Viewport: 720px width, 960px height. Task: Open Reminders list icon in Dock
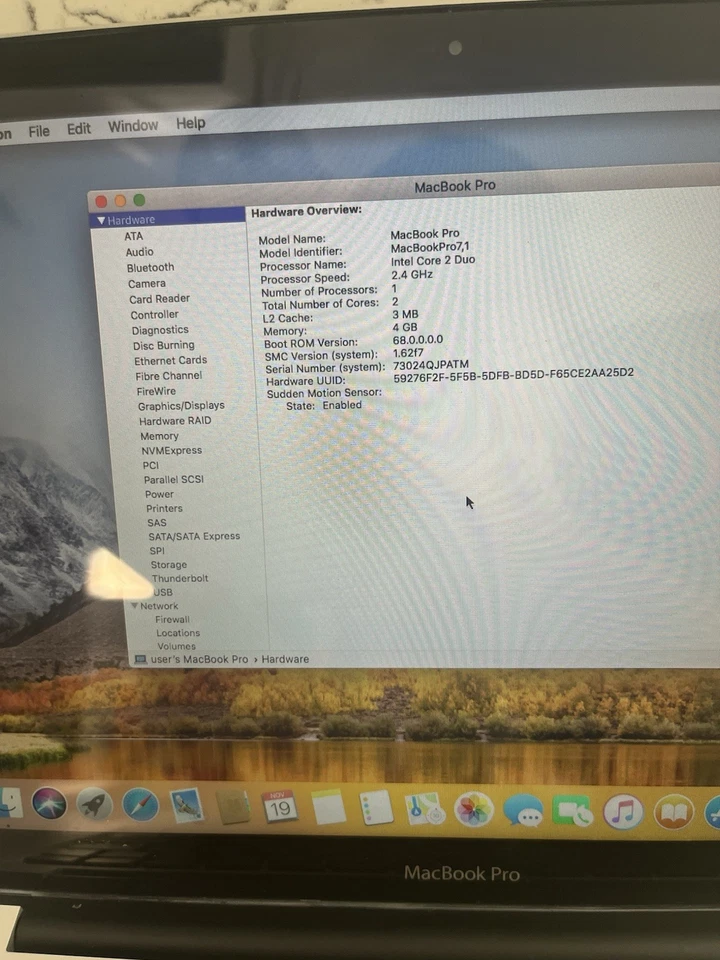coord(375,808)
